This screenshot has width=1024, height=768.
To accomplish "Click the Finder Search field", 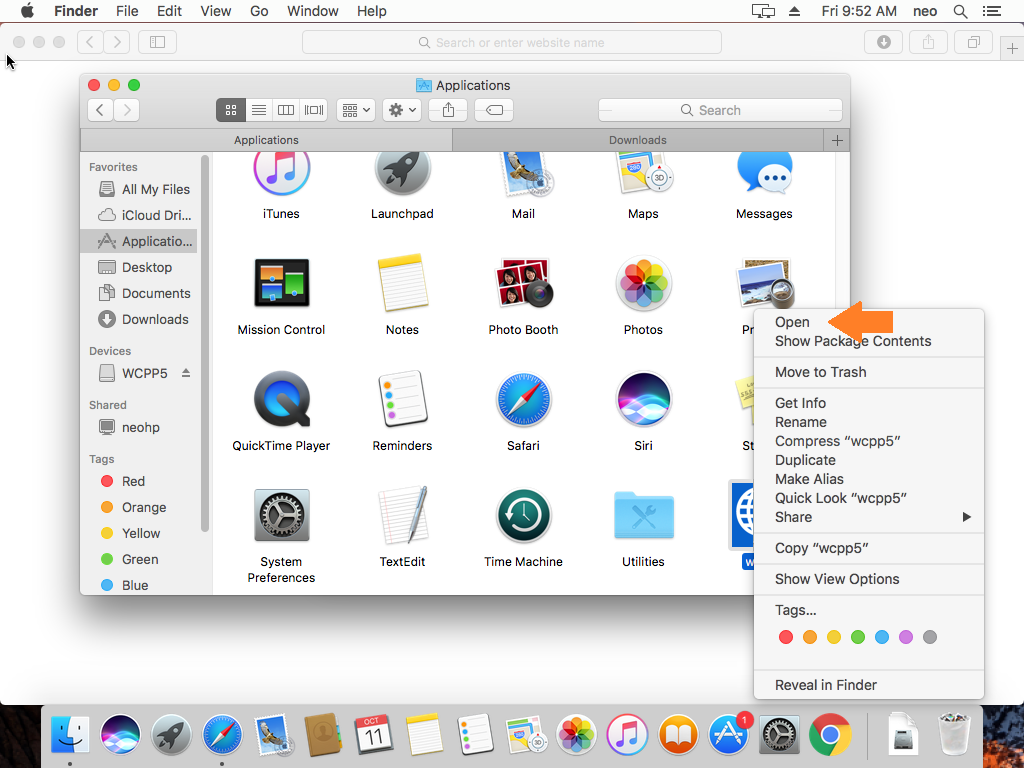I will [720, 110].
